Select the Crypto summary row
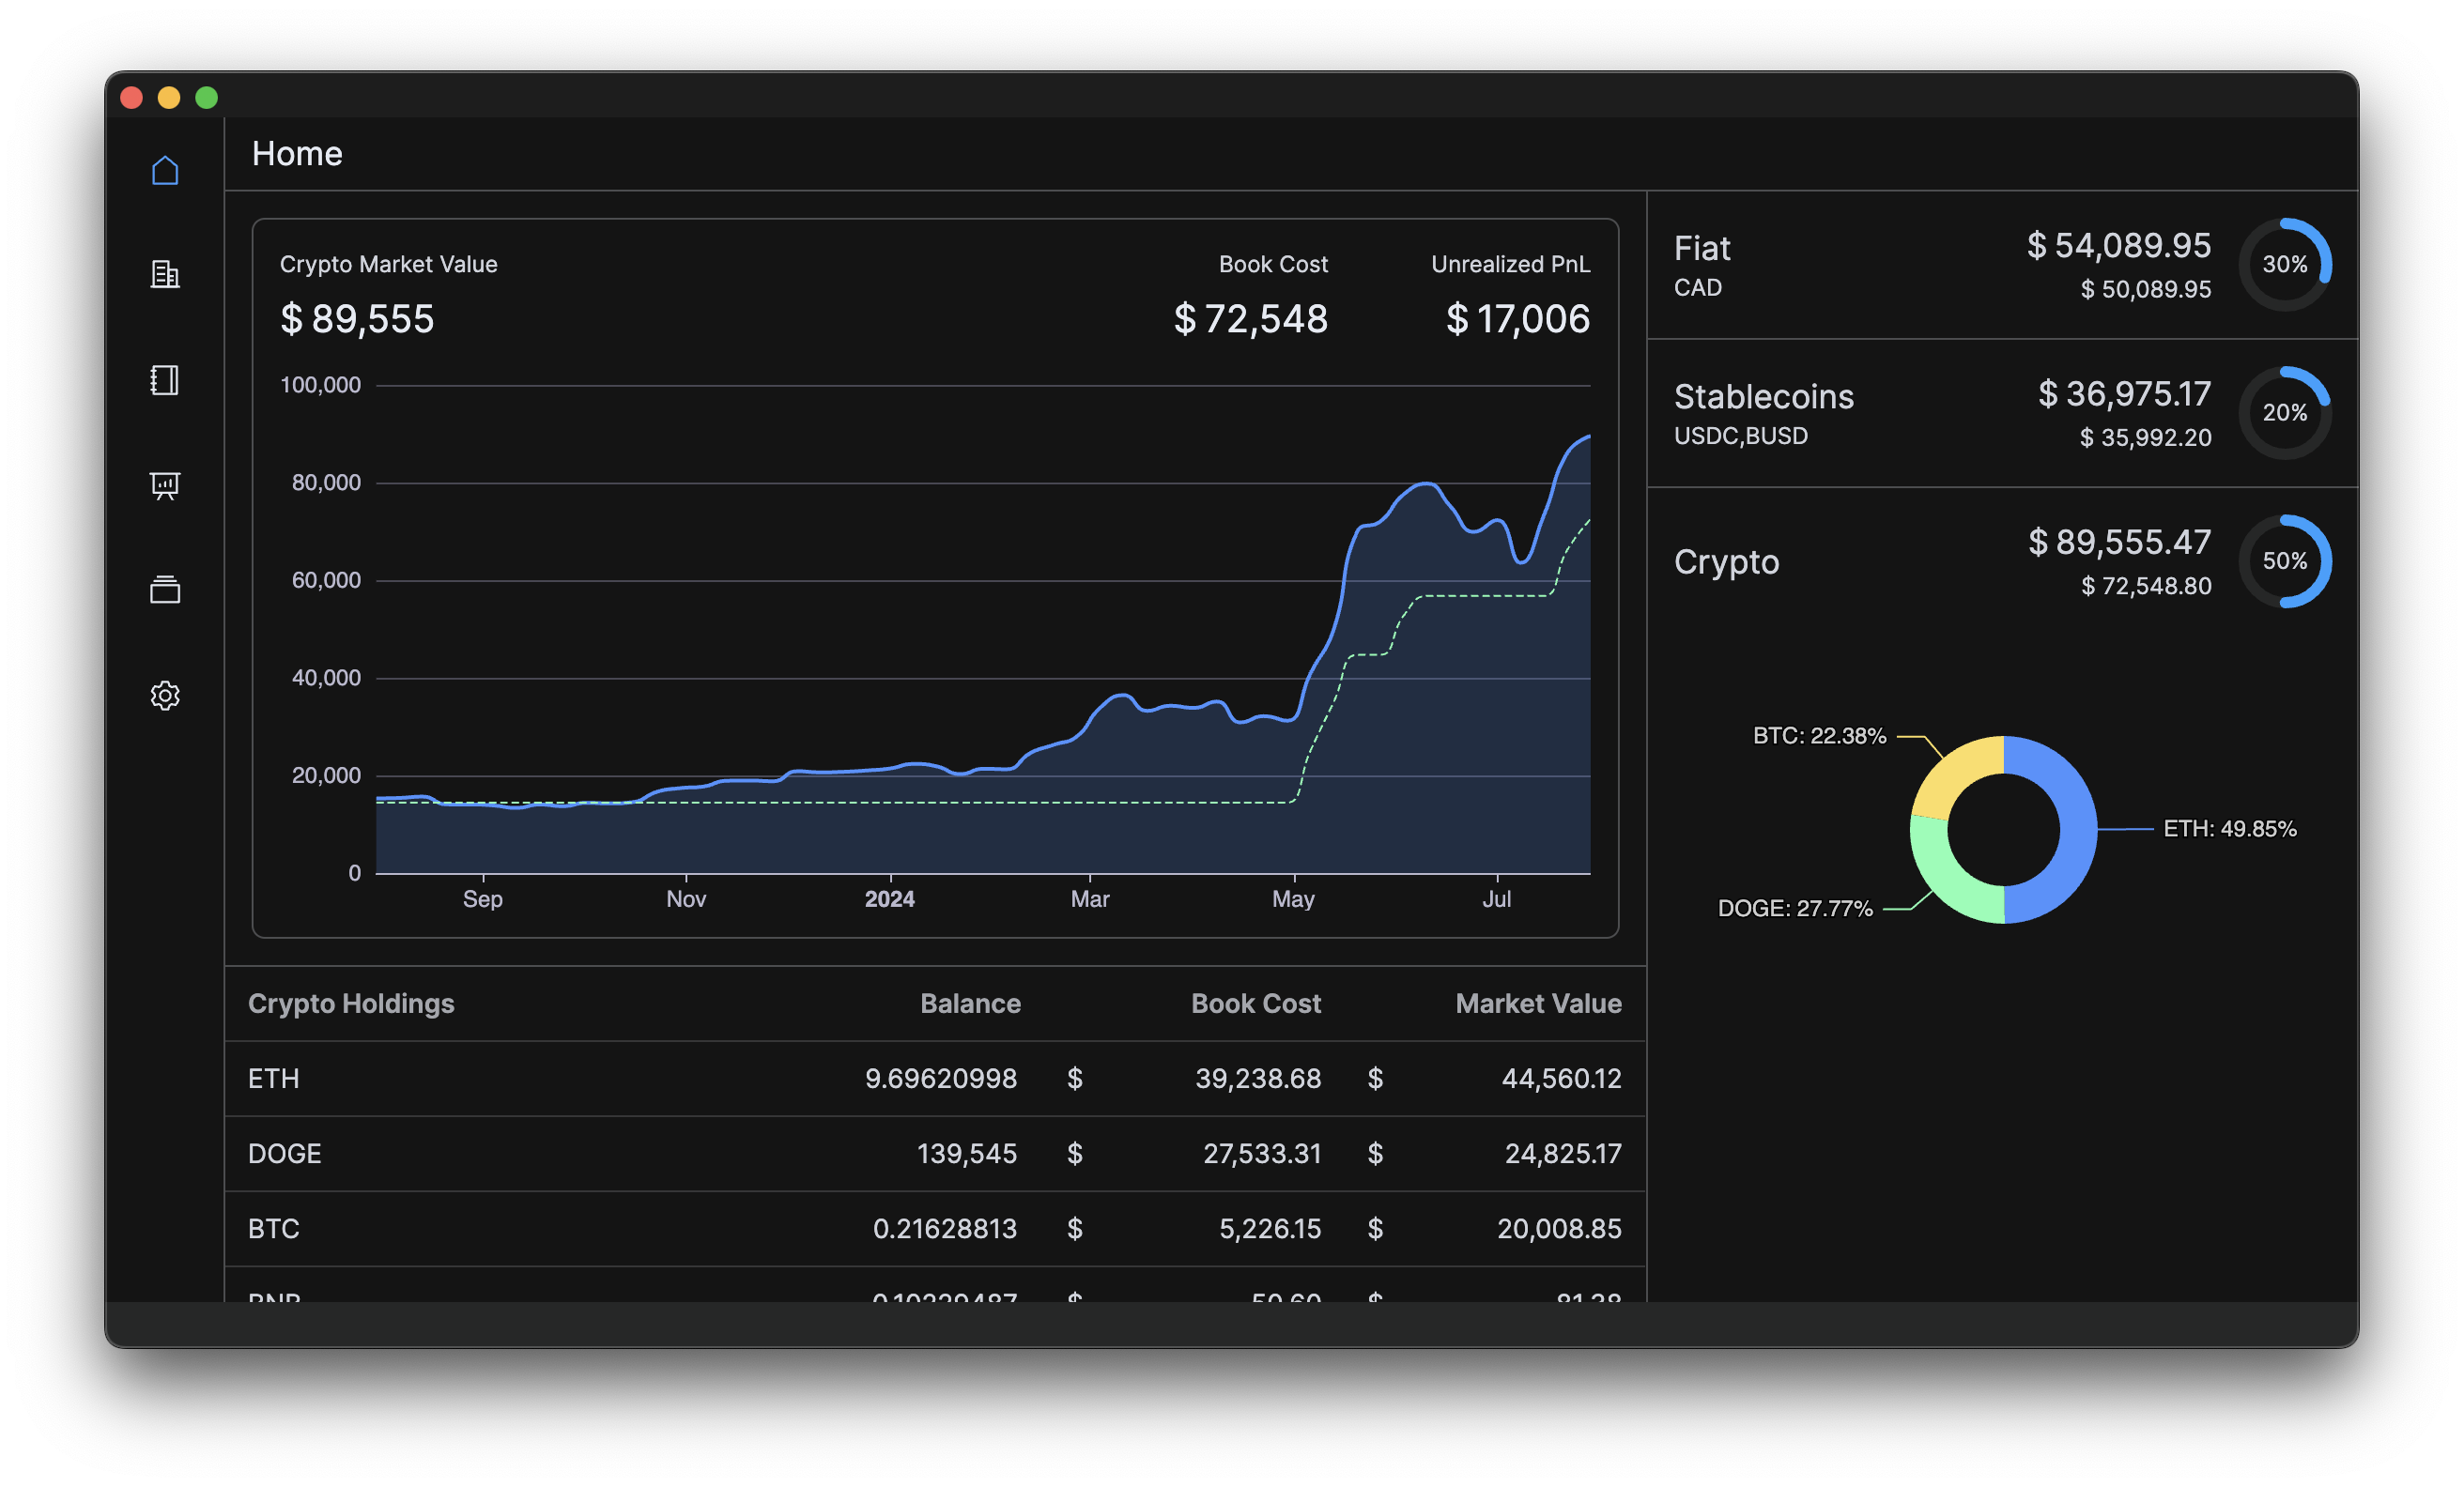 click(x=2002, y=561)
